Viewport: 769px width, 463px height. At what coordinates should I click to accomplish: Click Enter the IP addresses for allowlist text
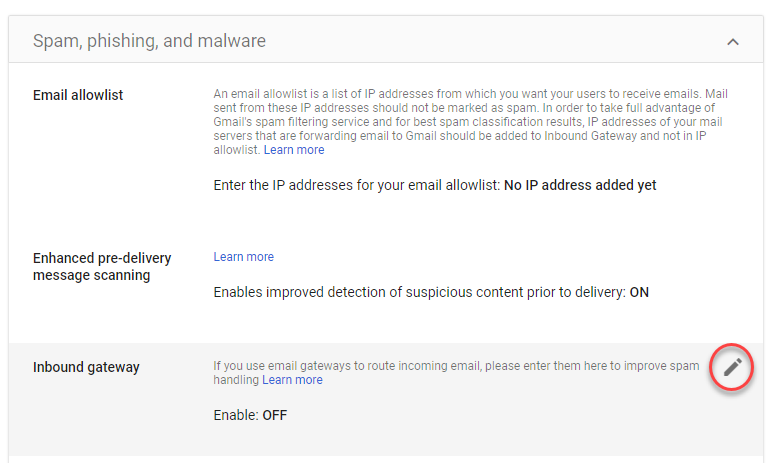[357, 185]
